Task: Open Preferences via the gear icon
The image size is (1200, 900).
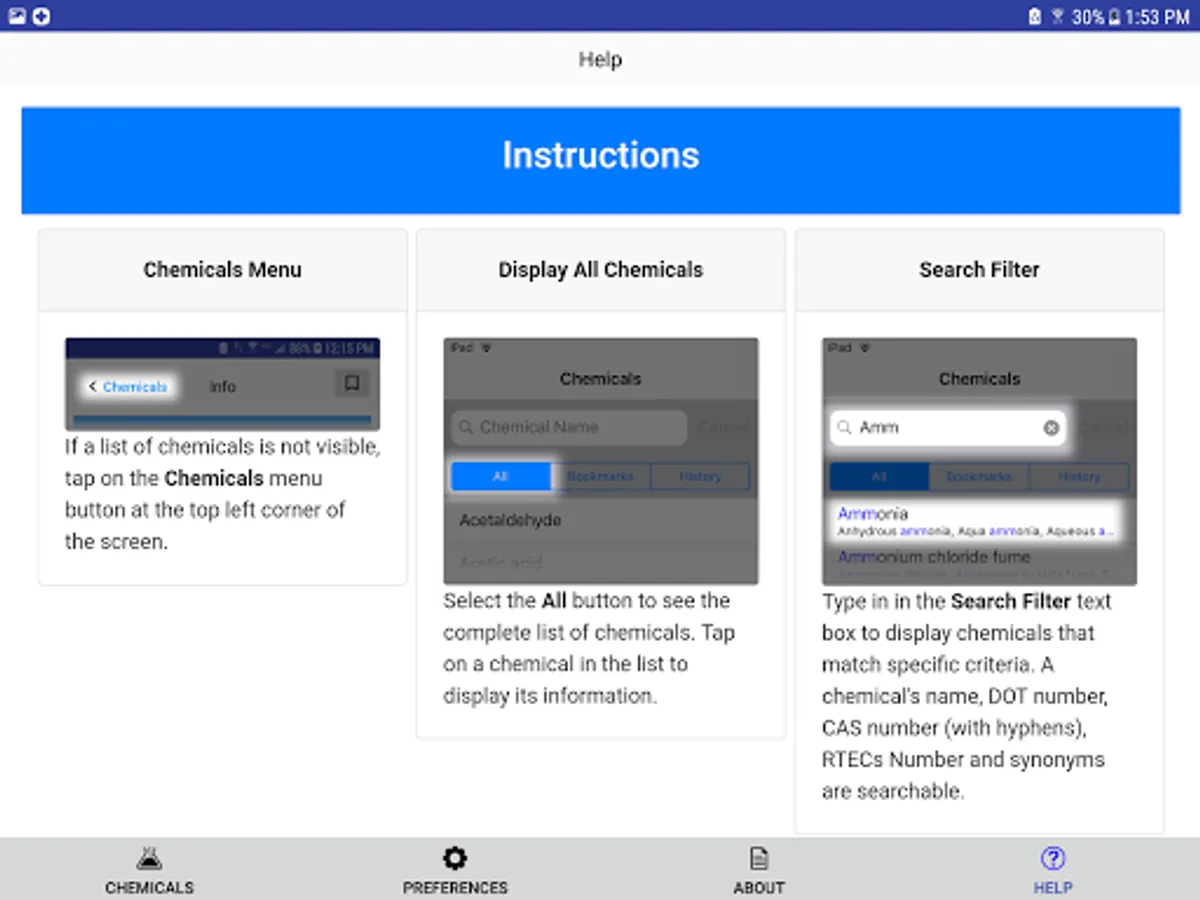Action: tap(455, 858)
